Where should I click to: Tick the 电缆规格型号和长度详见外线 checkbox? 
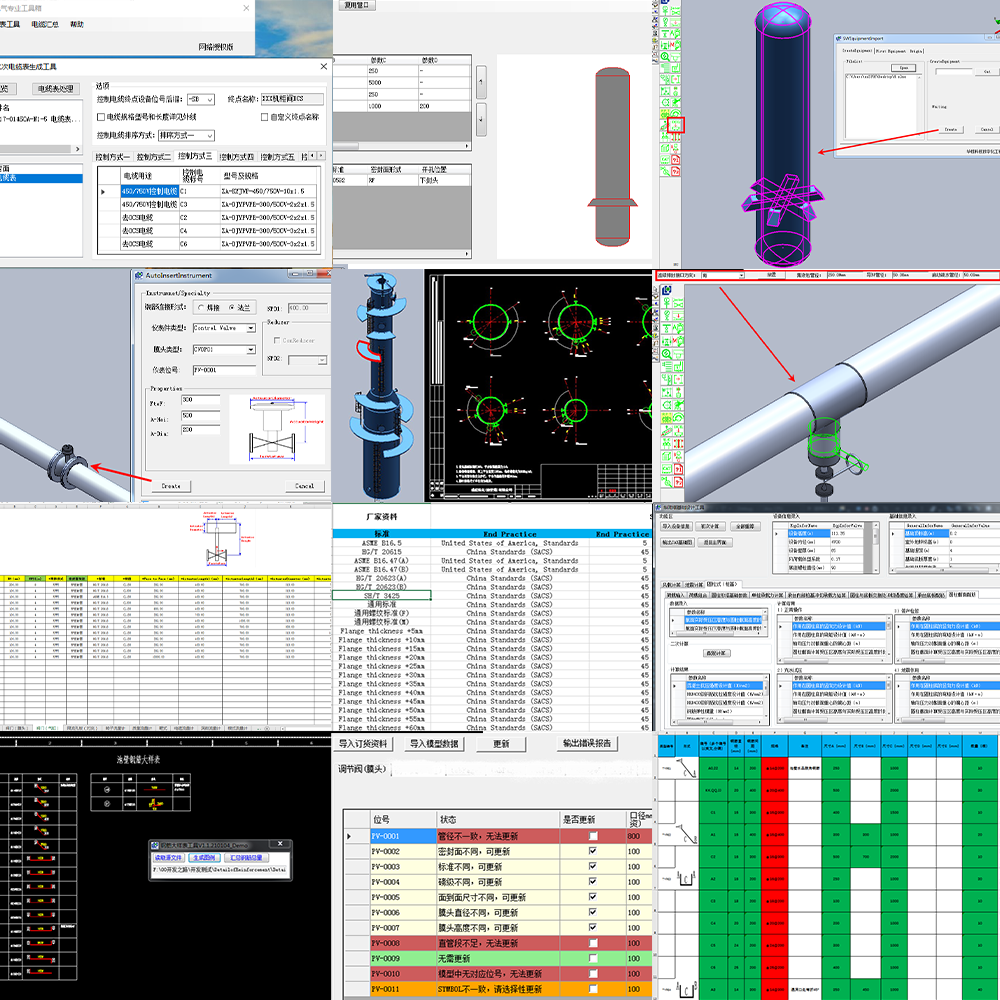pos(101,117)
